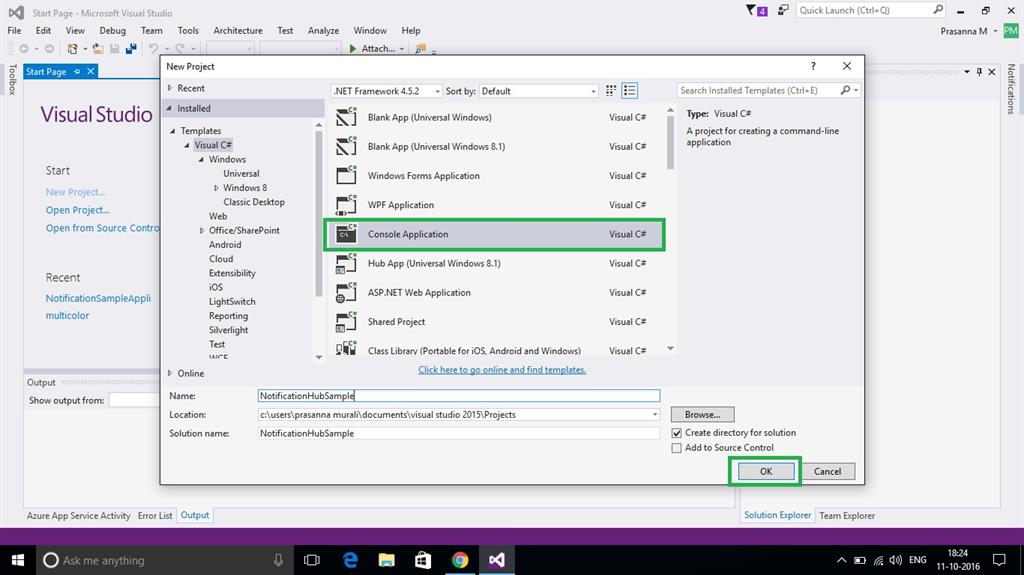
Task: Switch templates to medium icons list view
Action: (x=630, y=91)
